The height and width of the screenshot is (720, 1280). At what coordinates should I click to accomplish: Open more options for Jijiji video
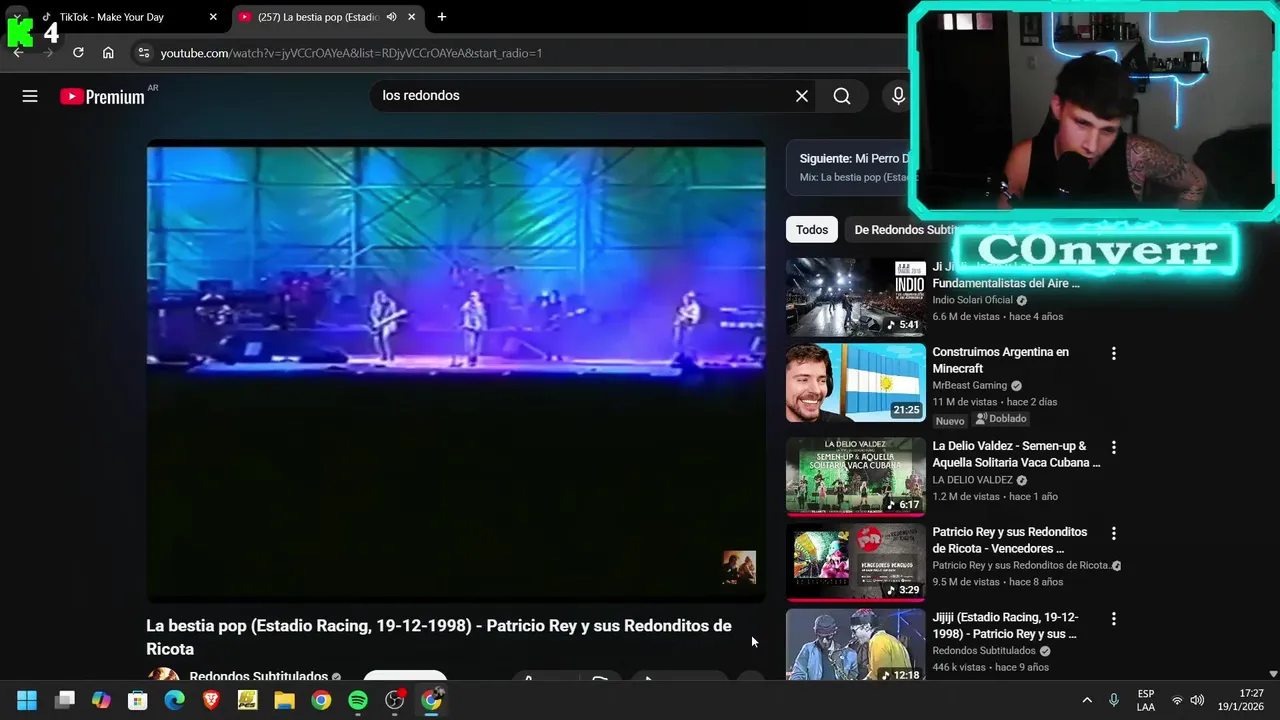coord(1114,619)
